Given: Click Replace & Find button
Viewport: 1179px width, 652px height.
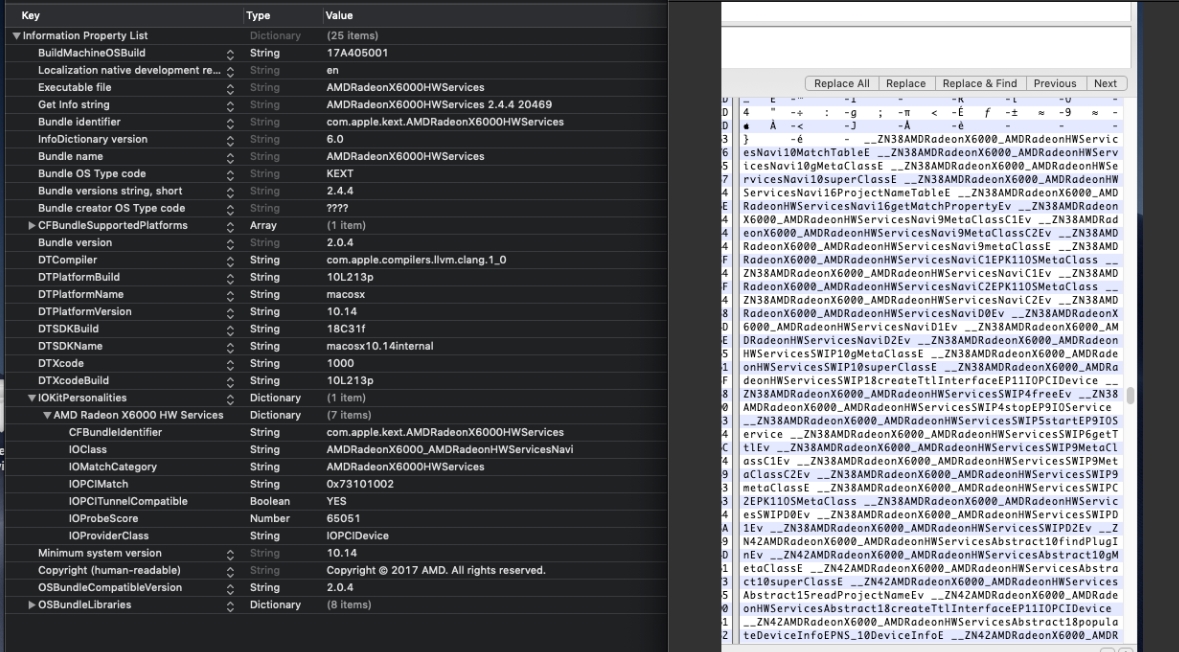Looking at the screenshot, I should pyautogui.click(x=979, y=83).
